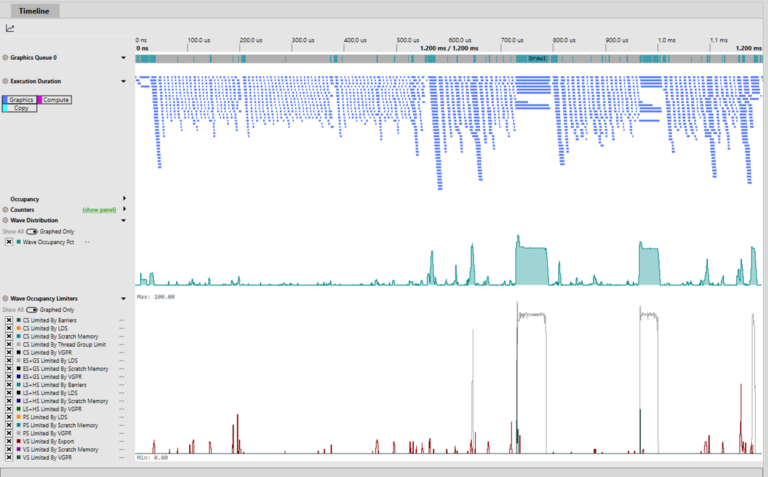
Task: Click the 500.0 us mark on the time ruler
Action: (x=408, y=40)
